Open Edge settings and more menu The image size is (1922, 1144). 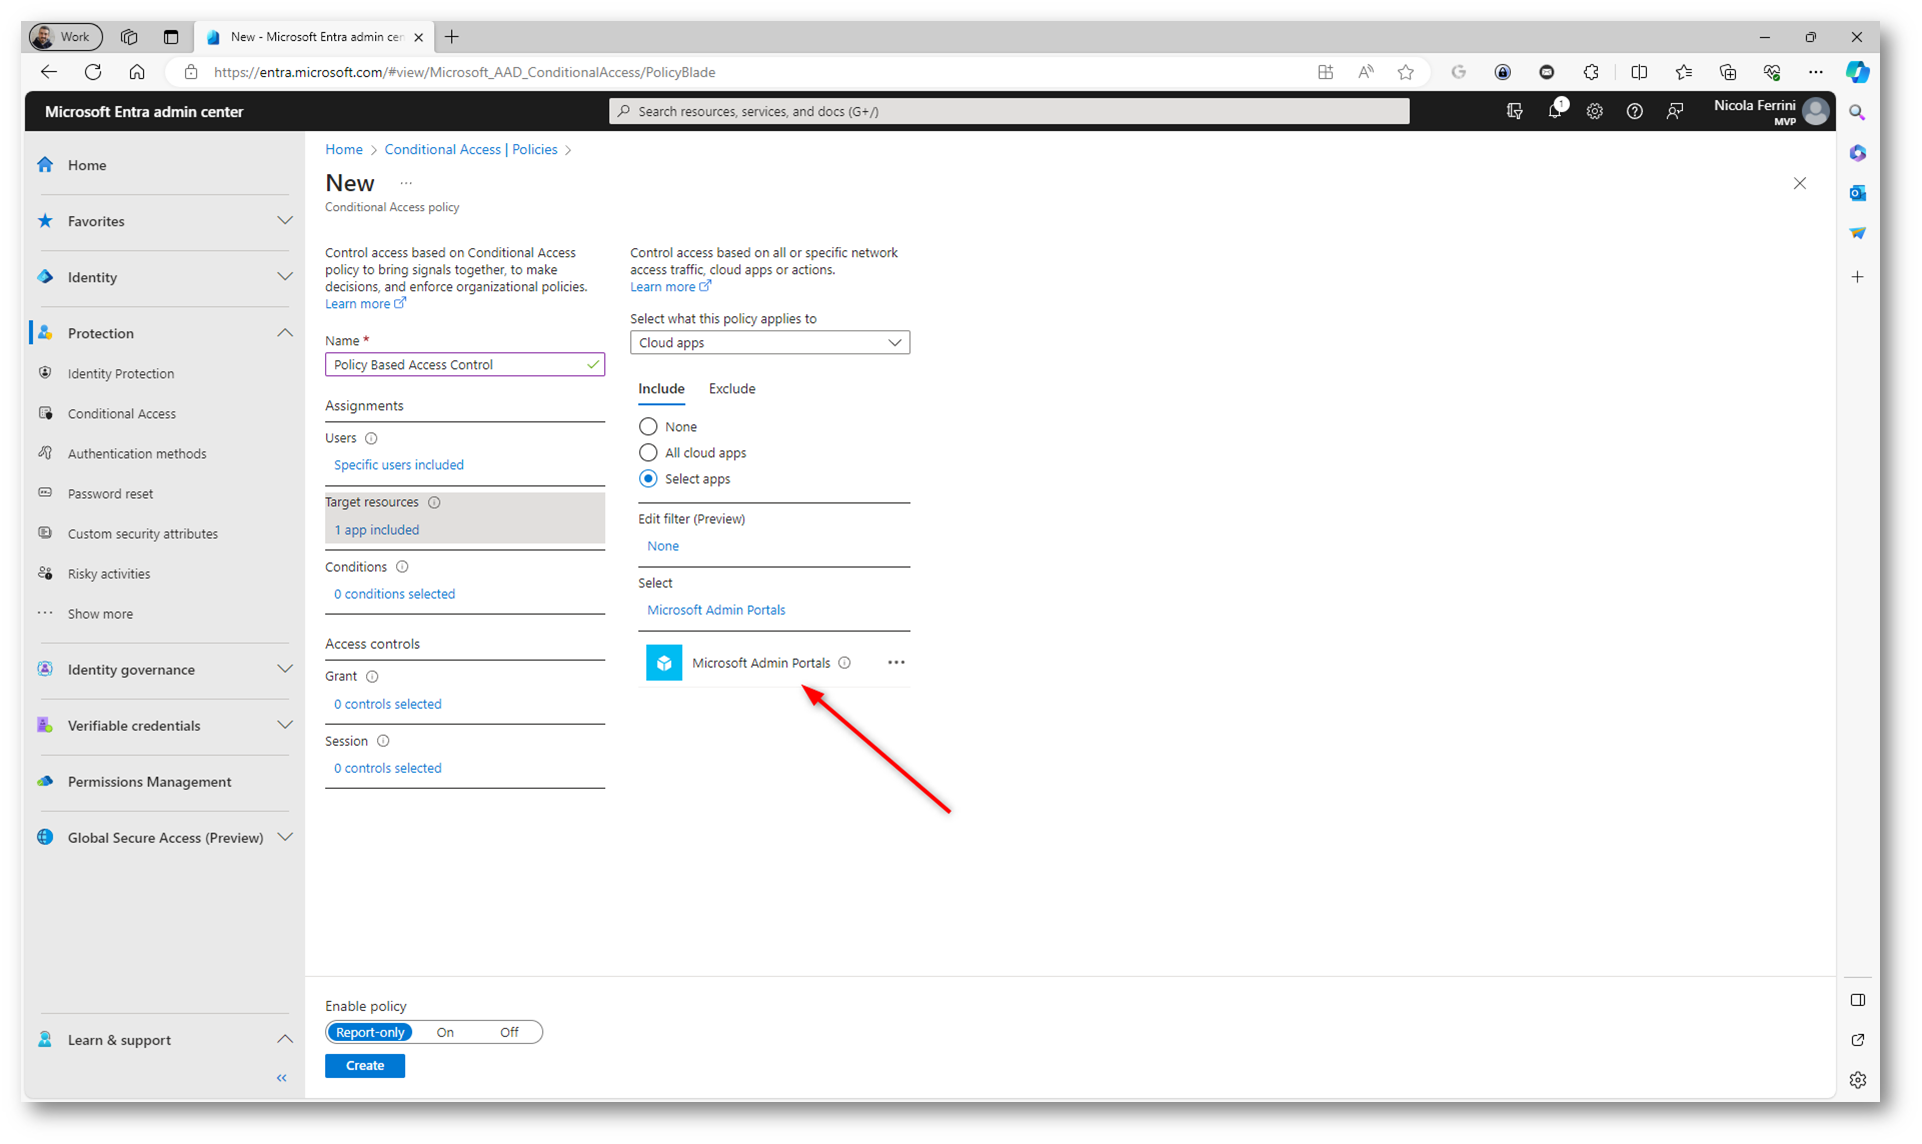pos(1815,72)
